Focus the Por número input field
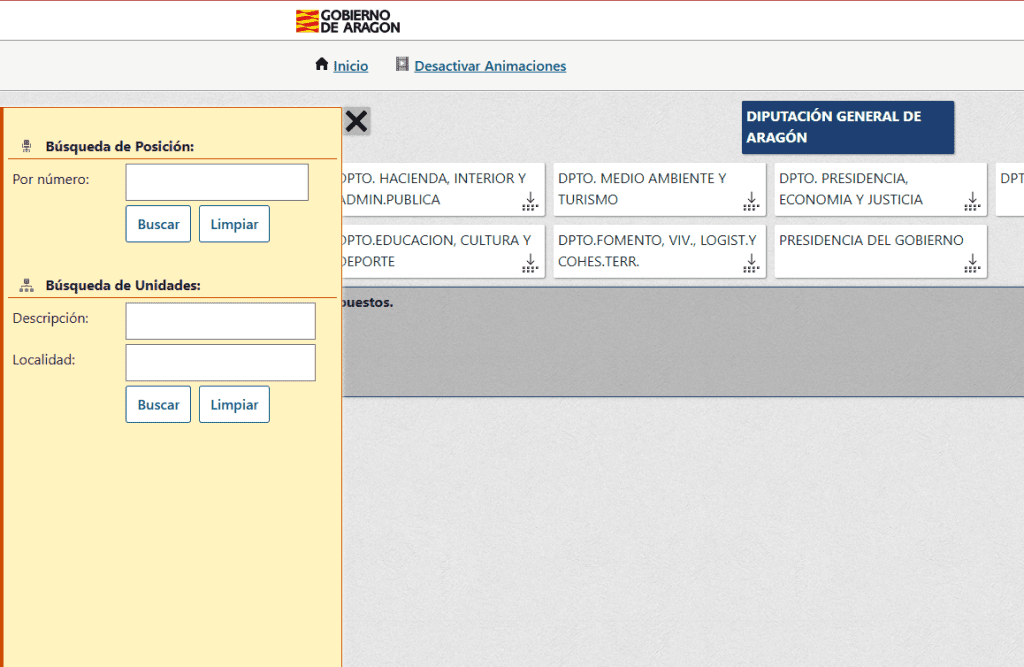The image size is (1024, 667). [x=217, y=182]
